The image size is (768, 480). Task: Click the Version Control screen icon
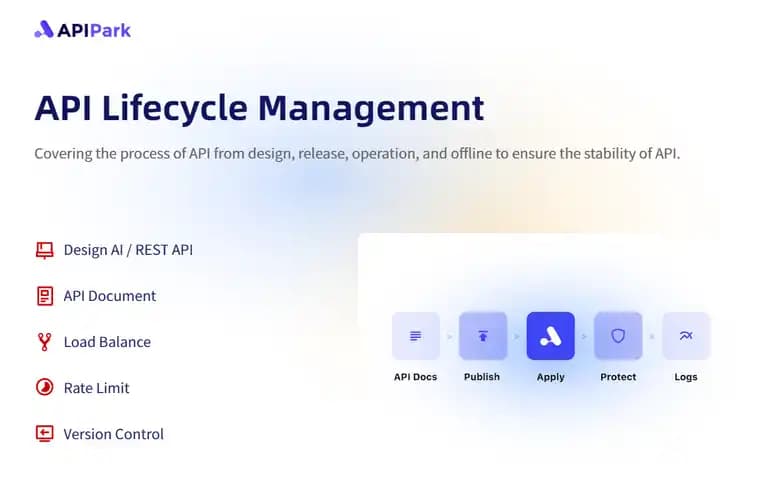[x=45, y=433]
